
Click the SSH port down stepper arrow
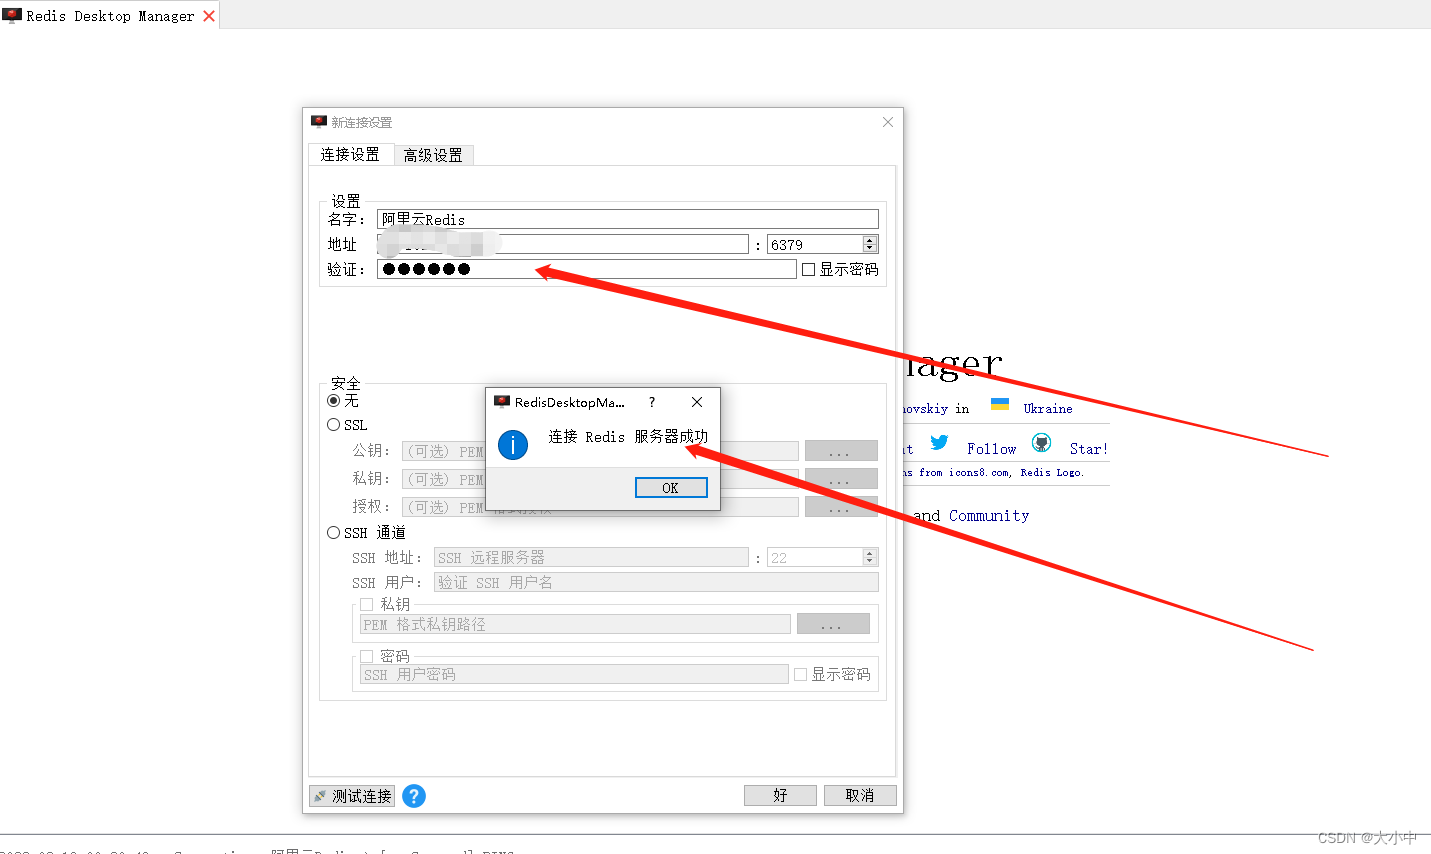pos(868,562)
